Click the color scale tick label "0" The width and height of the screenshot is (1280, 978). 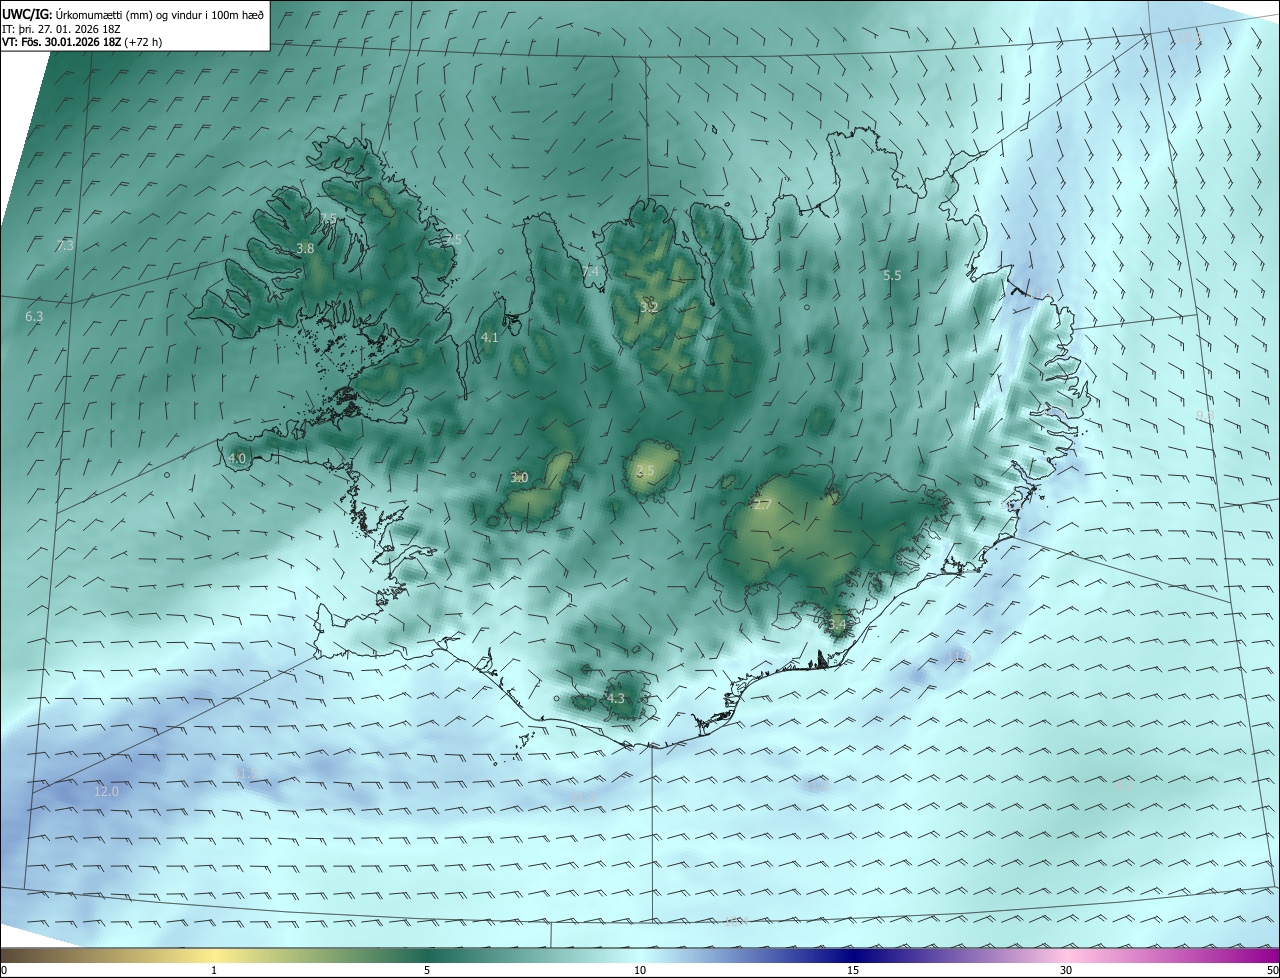(3, 971)
